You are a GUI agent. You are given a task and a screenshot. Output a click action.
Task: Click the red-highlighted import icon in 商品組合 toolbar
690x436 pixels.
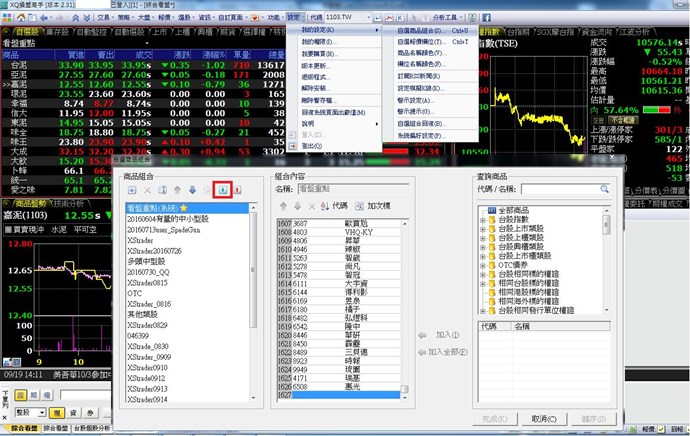tap(222, 189)
